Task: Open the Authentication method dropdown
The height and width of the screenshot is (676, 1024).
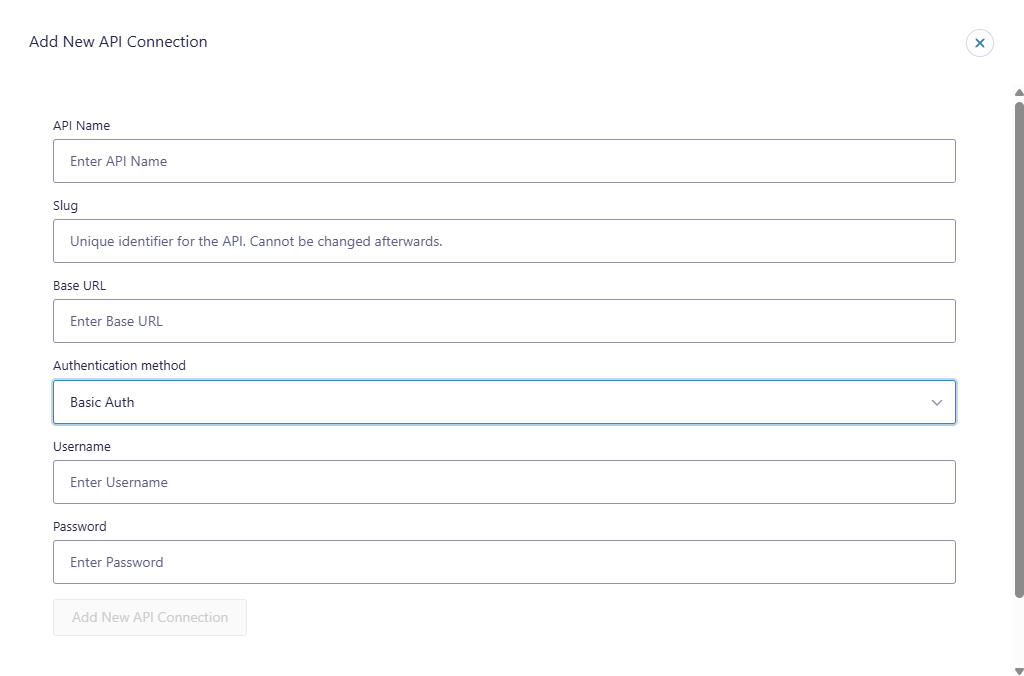Action: (x=503, y=401)
